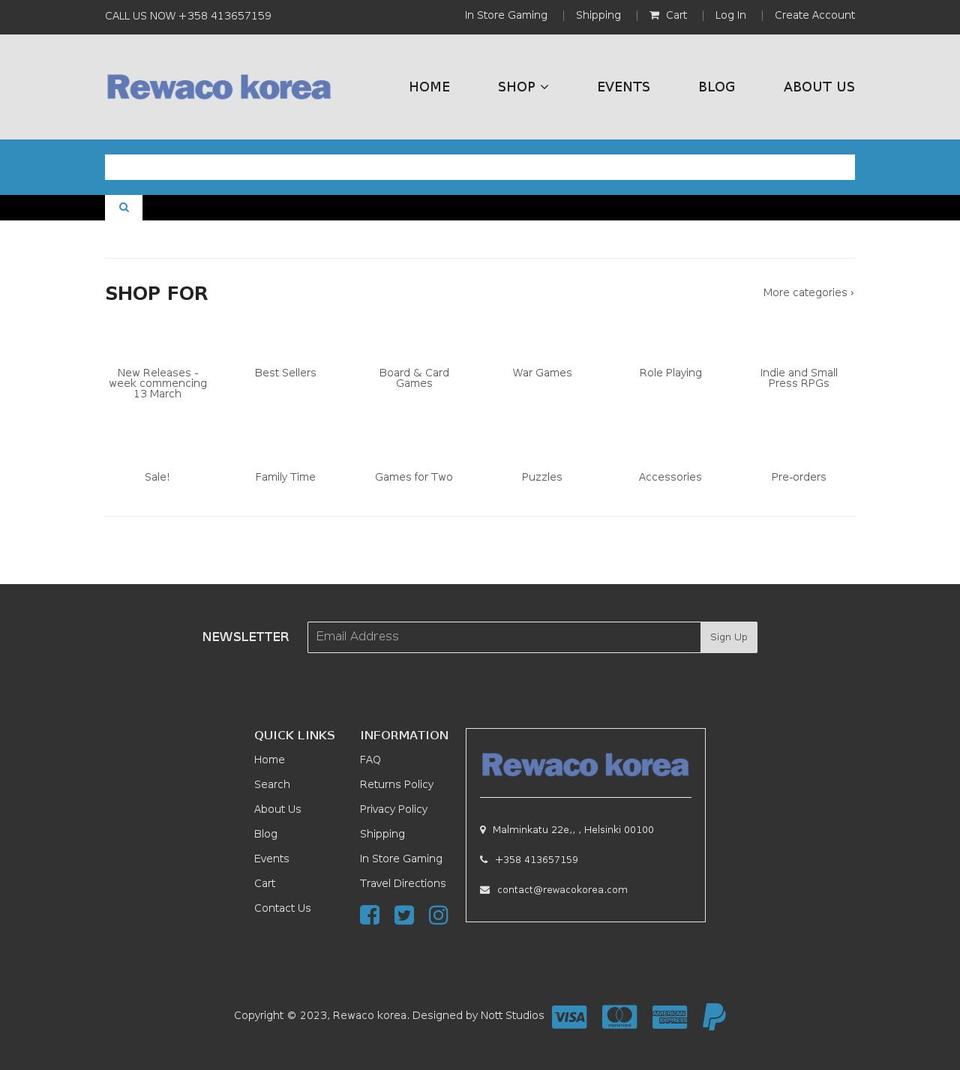Click footer phone number +358 413657159
The width and height of the screenshot is (960, 1070).
pyautogui.click(x=536, y=860)
